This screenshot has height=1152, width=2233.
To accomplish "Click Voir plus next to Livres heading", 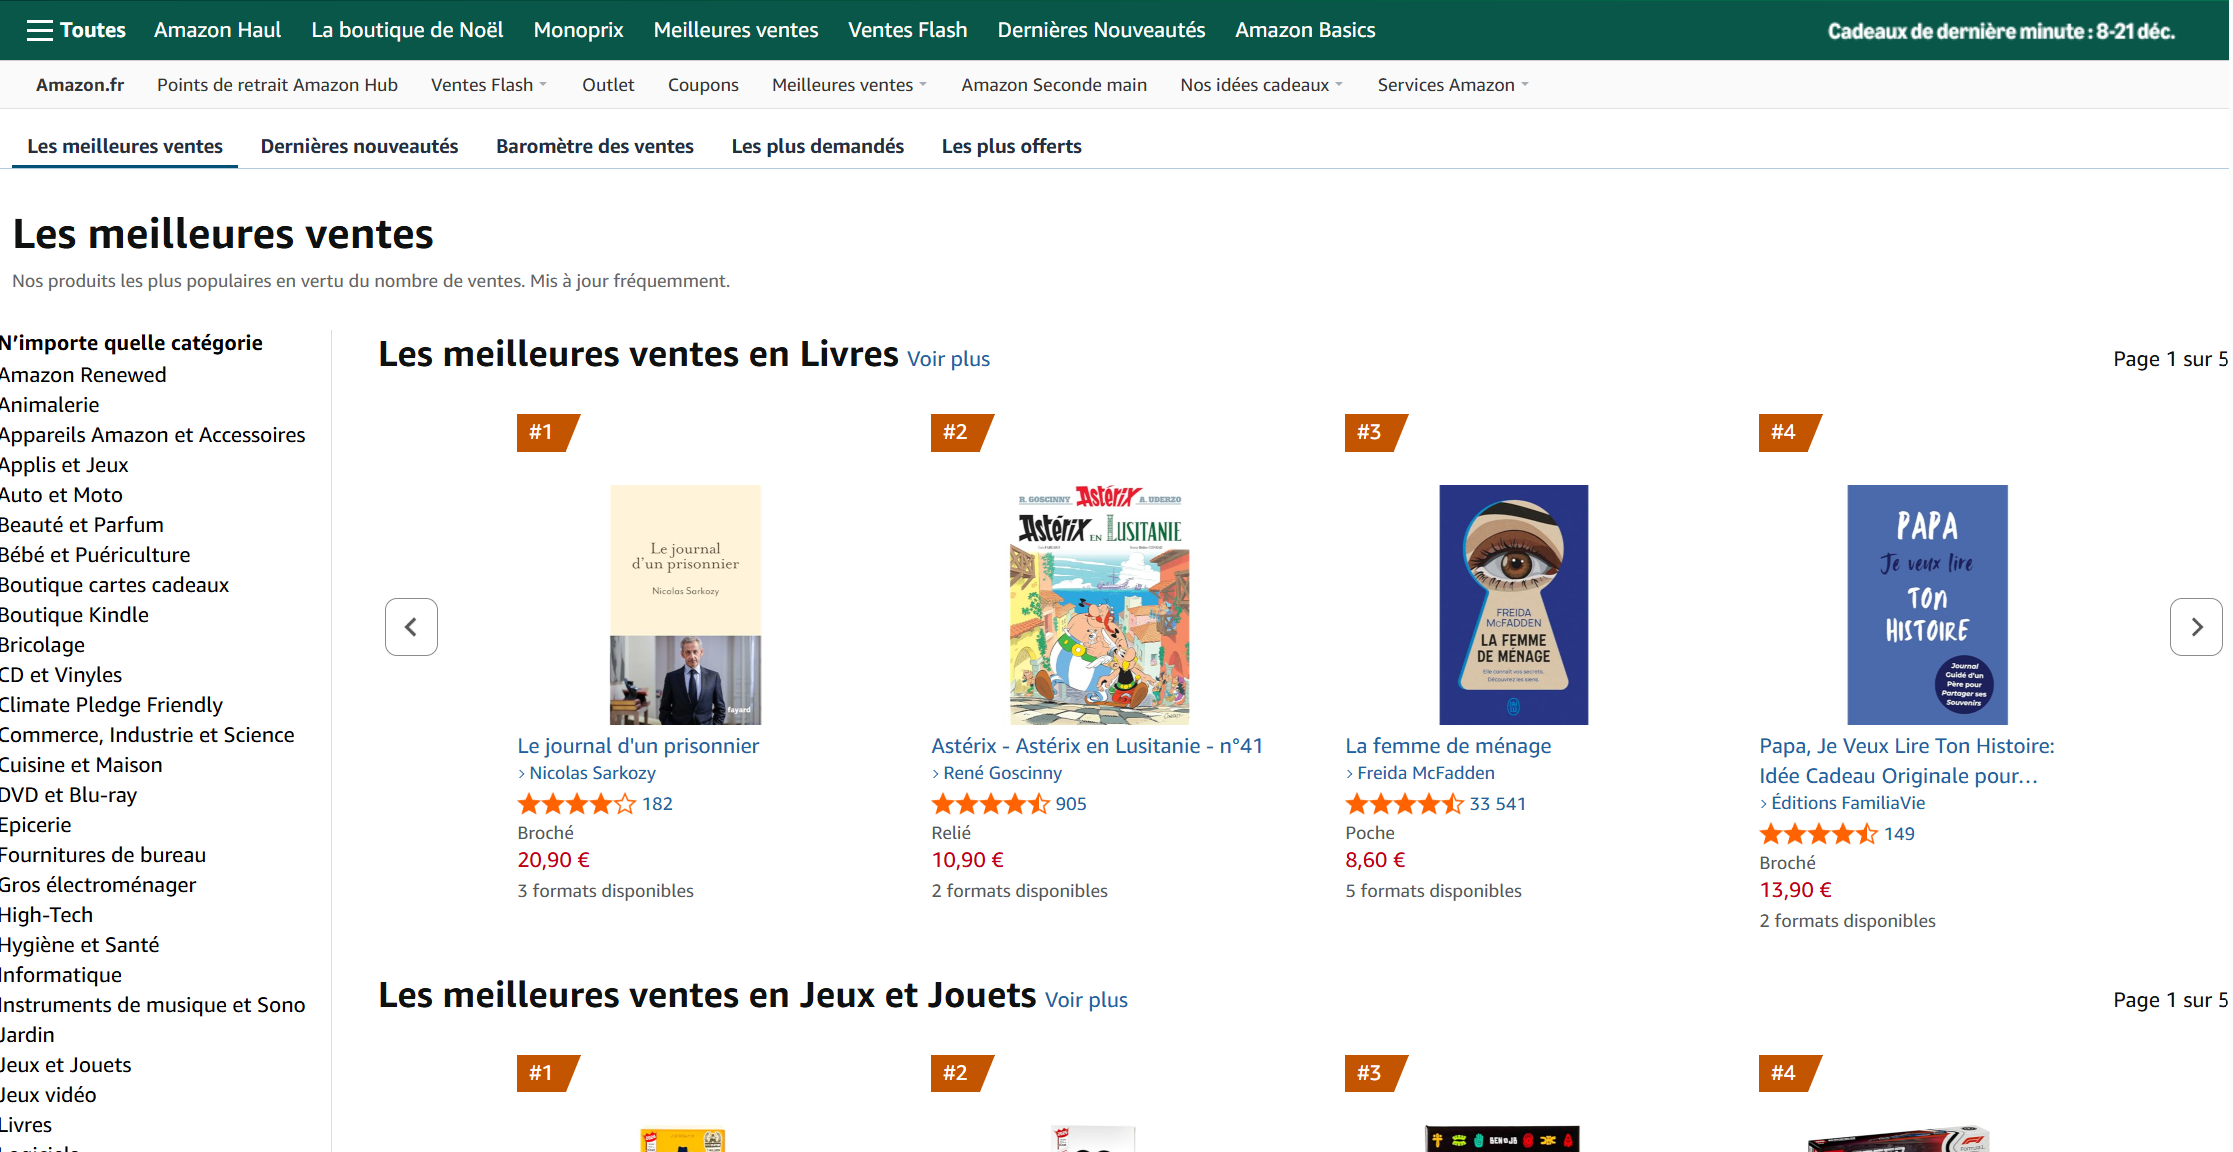I will (x=948, y=359).
